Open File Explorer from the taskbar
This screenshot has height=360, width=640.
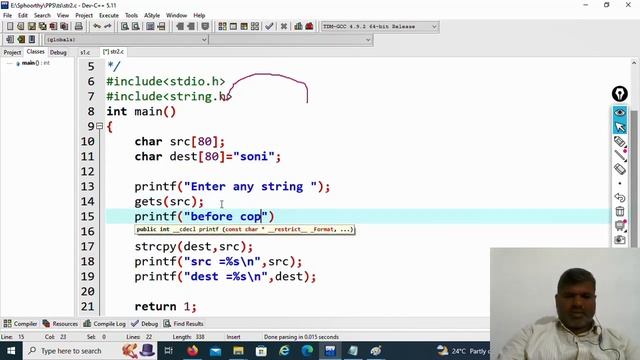coord(238,351)
